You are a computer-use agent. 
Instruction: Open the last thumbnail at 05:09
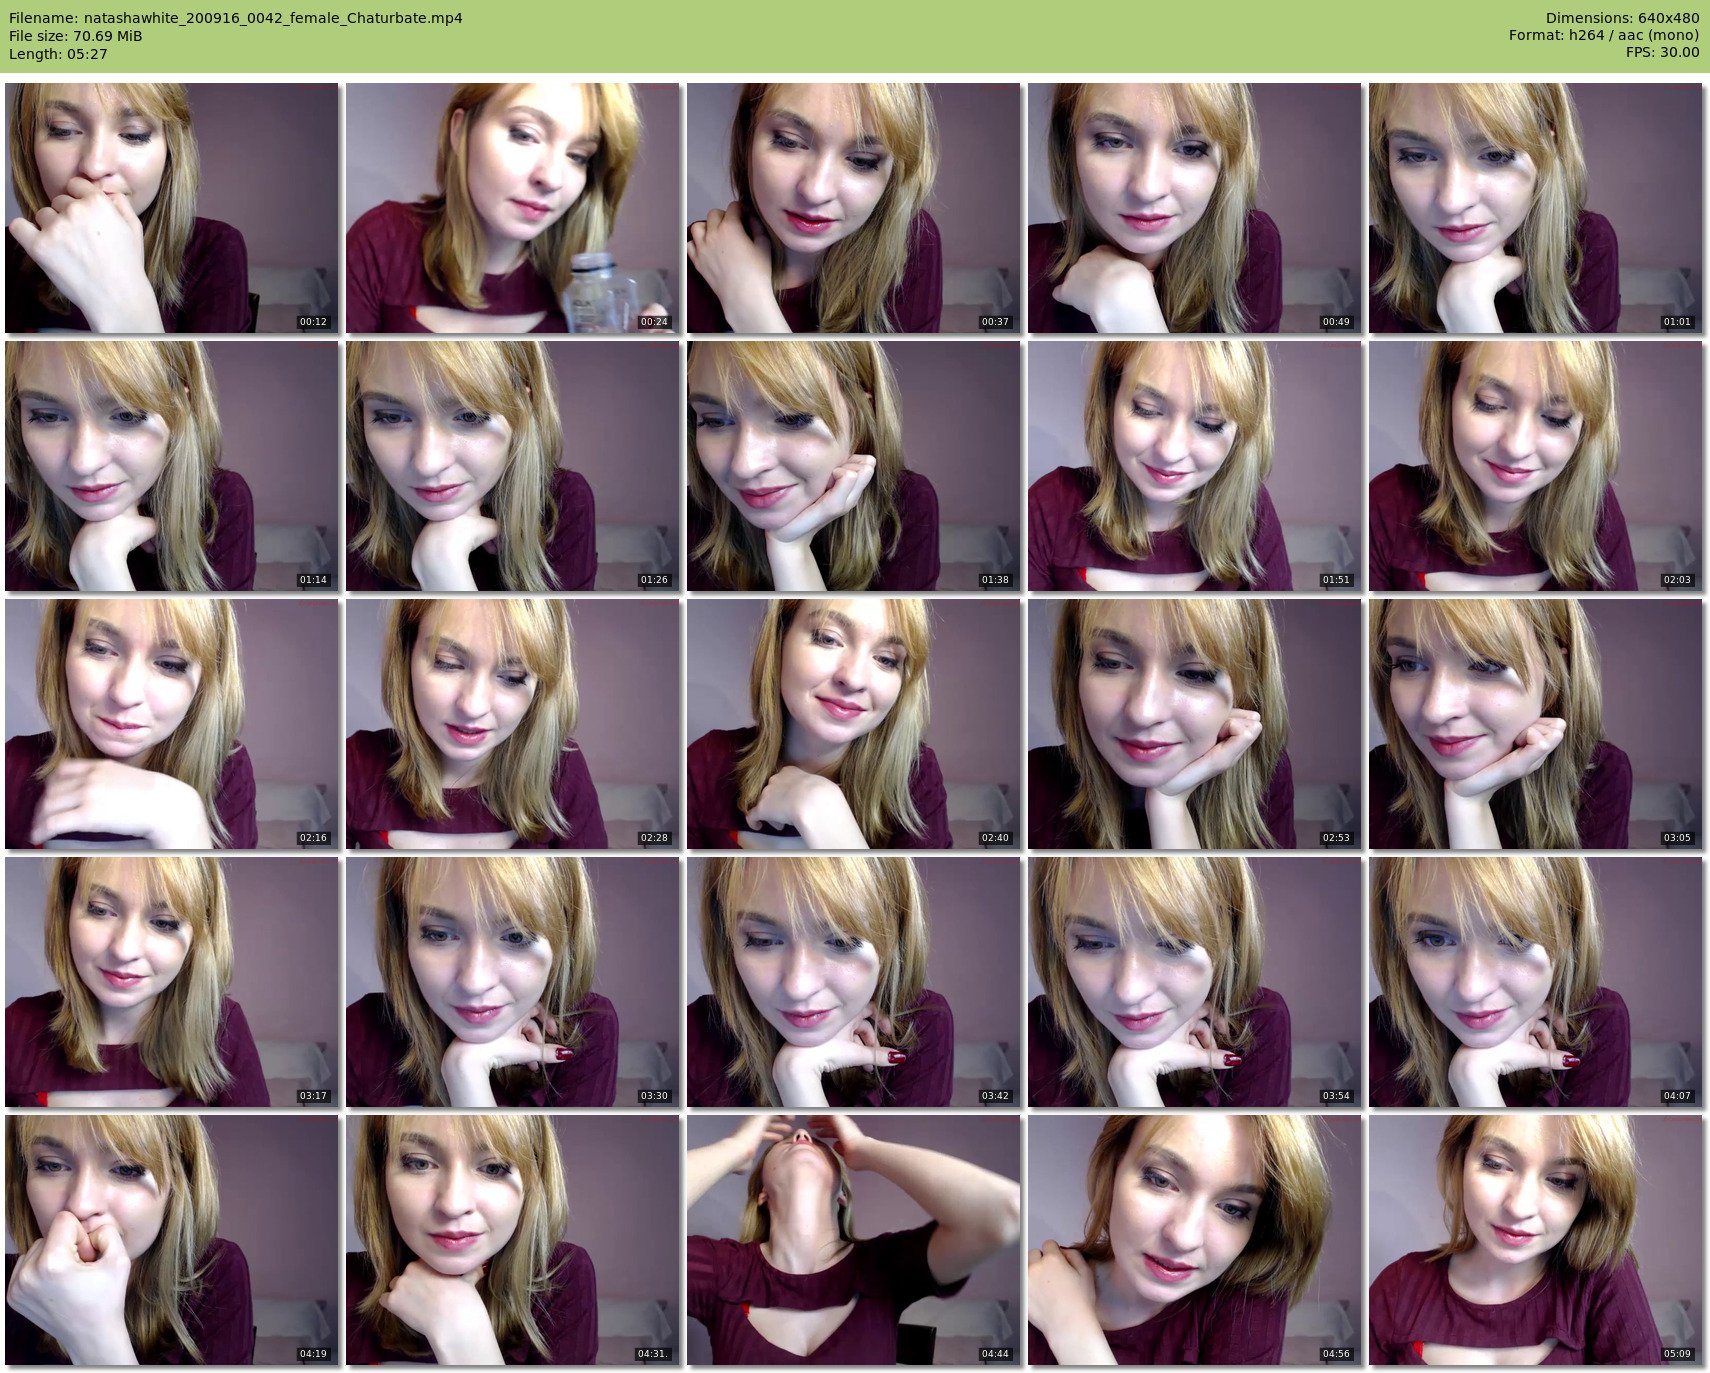[x=1535, y=1240]
